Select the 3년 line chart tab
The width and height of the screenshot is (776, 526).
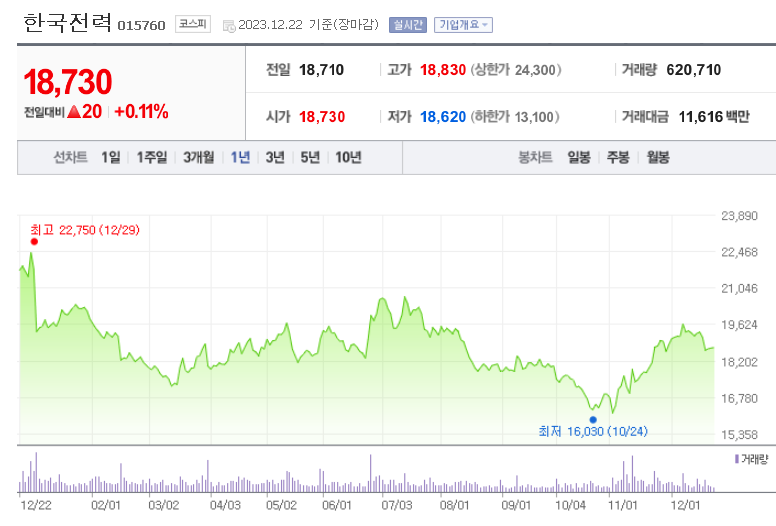point(275,157)
